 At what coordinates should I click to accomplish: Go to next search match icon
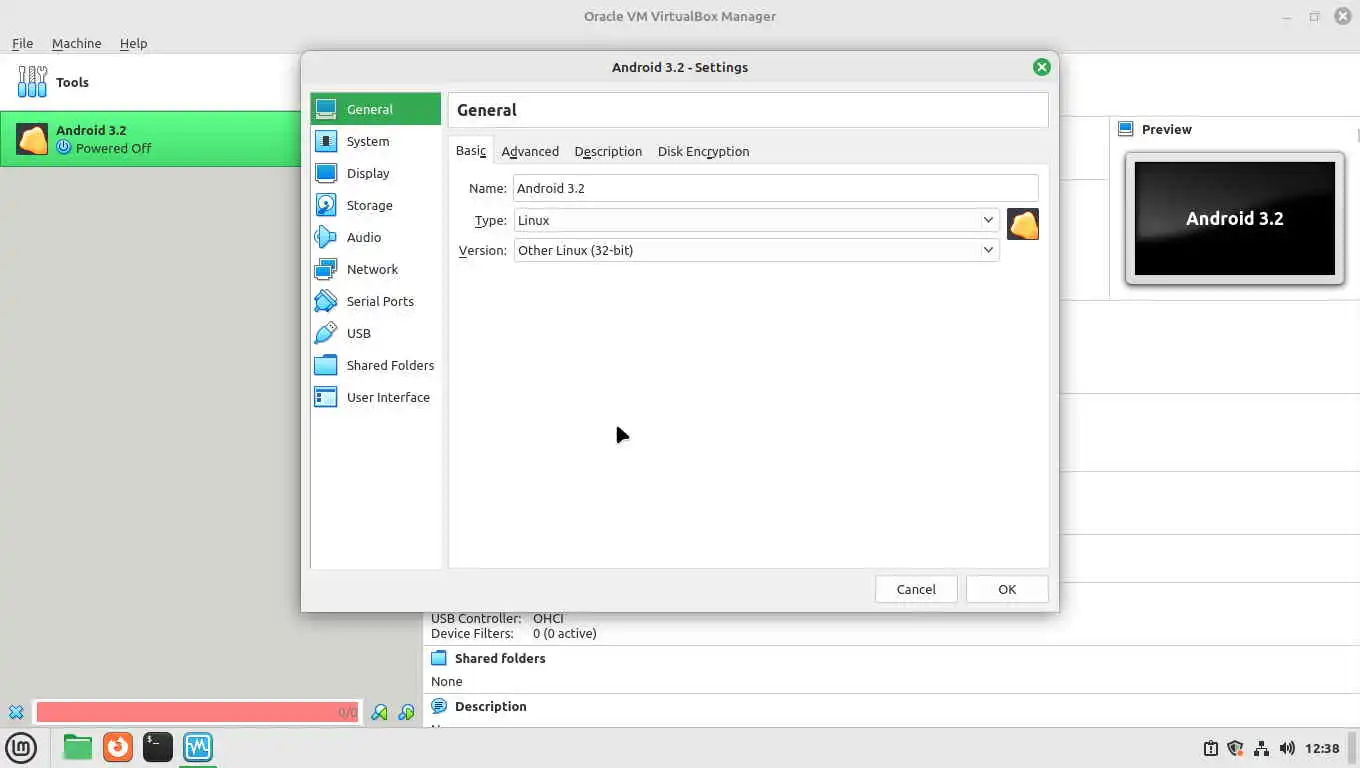(406, 712)
